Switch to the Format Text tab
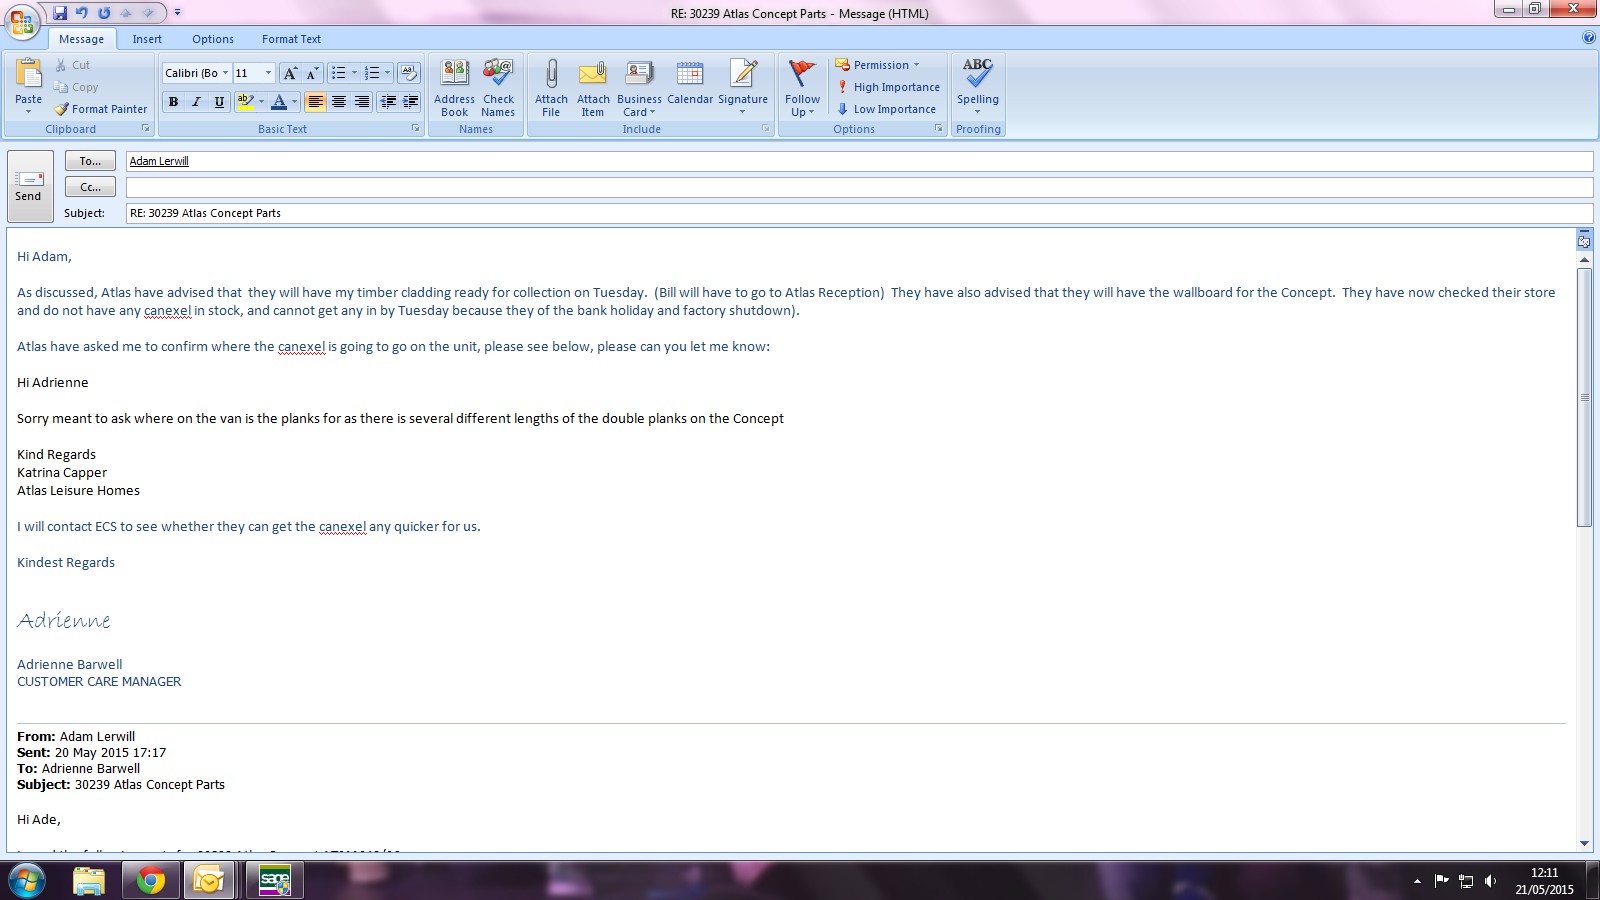This screenshot has height=900, width=1600. (x=291, y=39)
